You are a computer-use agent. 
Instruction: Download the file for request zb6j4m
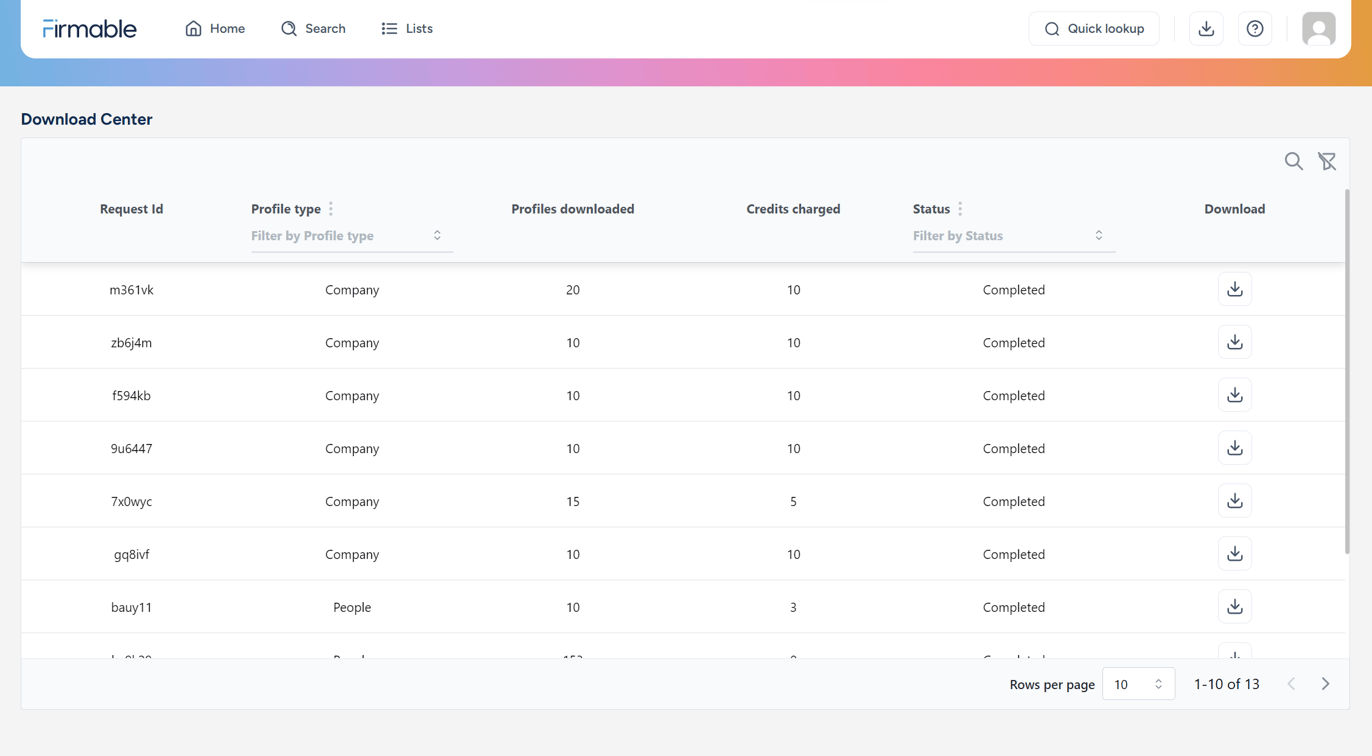point(1235,342)
